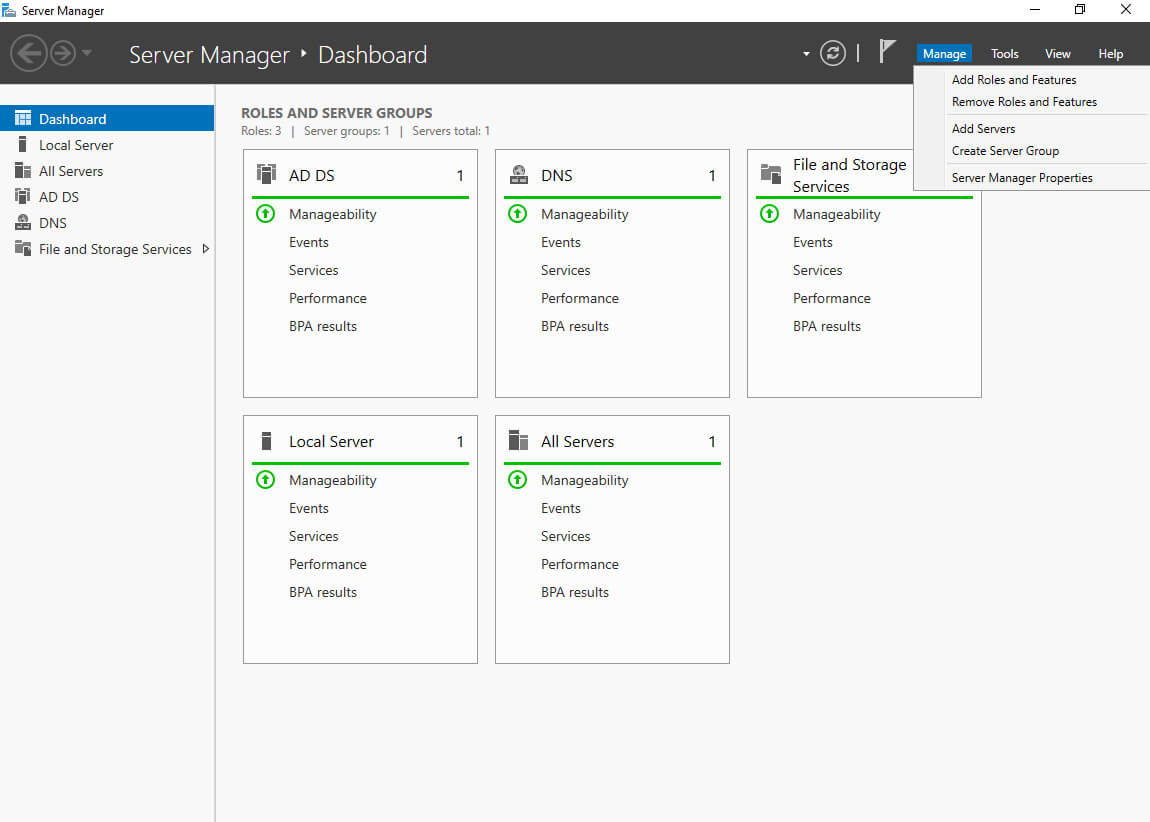Open the Tools menu

[1004, 54]
